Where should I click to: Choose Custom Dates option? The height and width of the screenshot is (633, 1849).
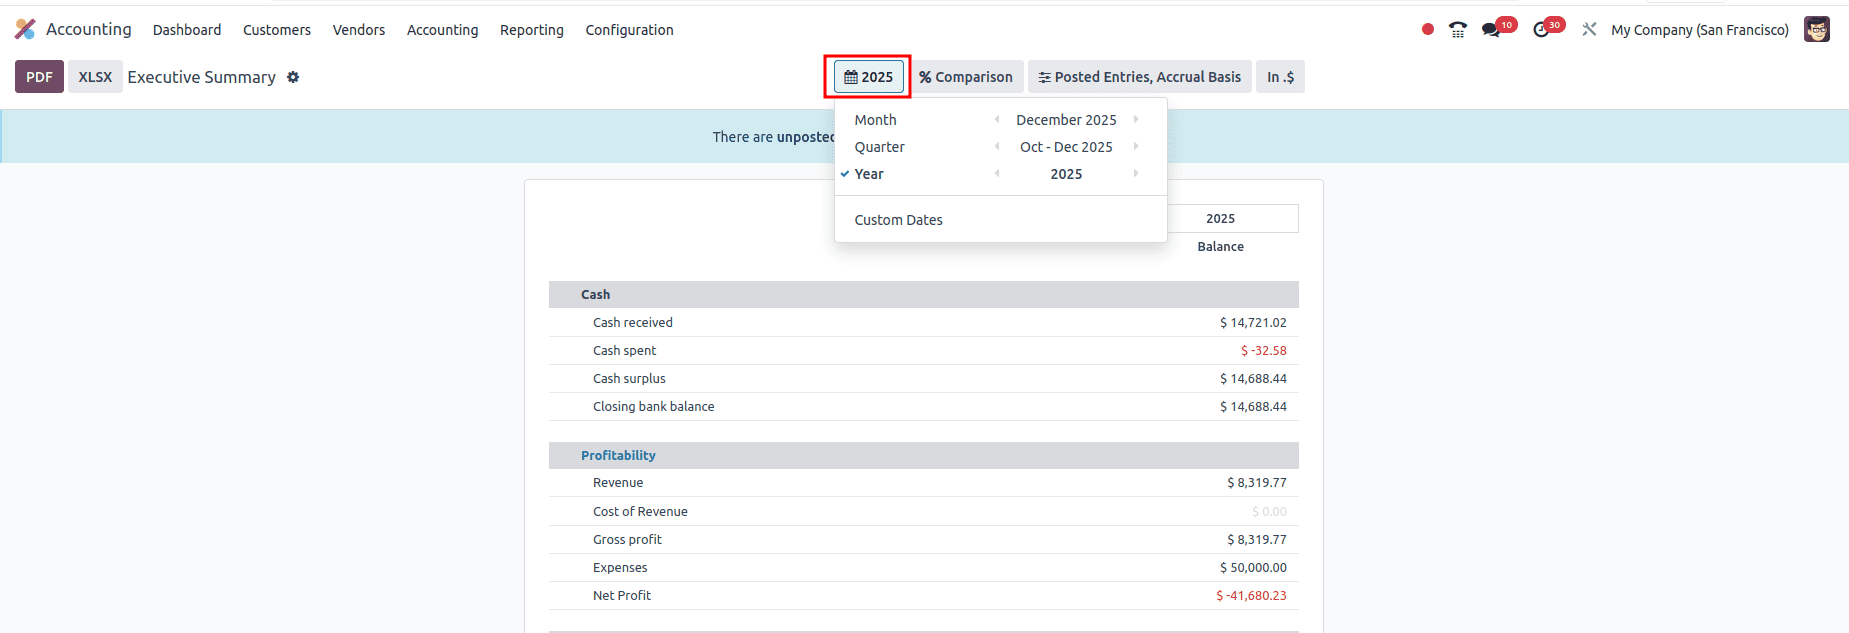(898, 220)
